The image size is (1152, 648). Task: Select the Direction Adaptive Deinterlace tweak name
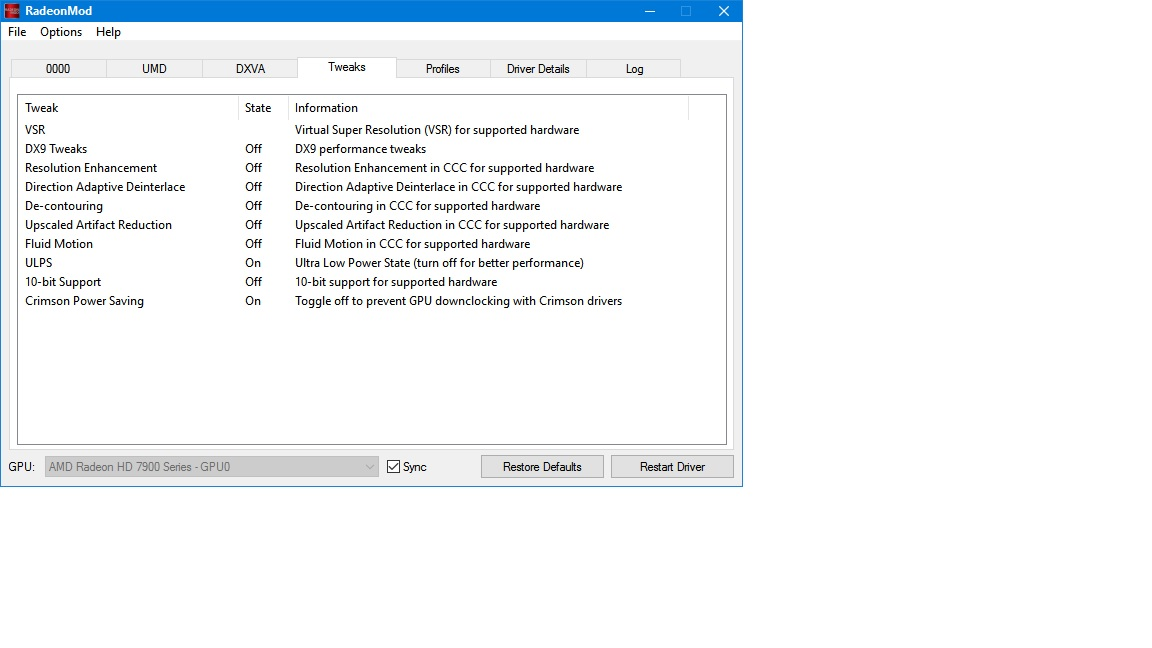coord(105,187)
